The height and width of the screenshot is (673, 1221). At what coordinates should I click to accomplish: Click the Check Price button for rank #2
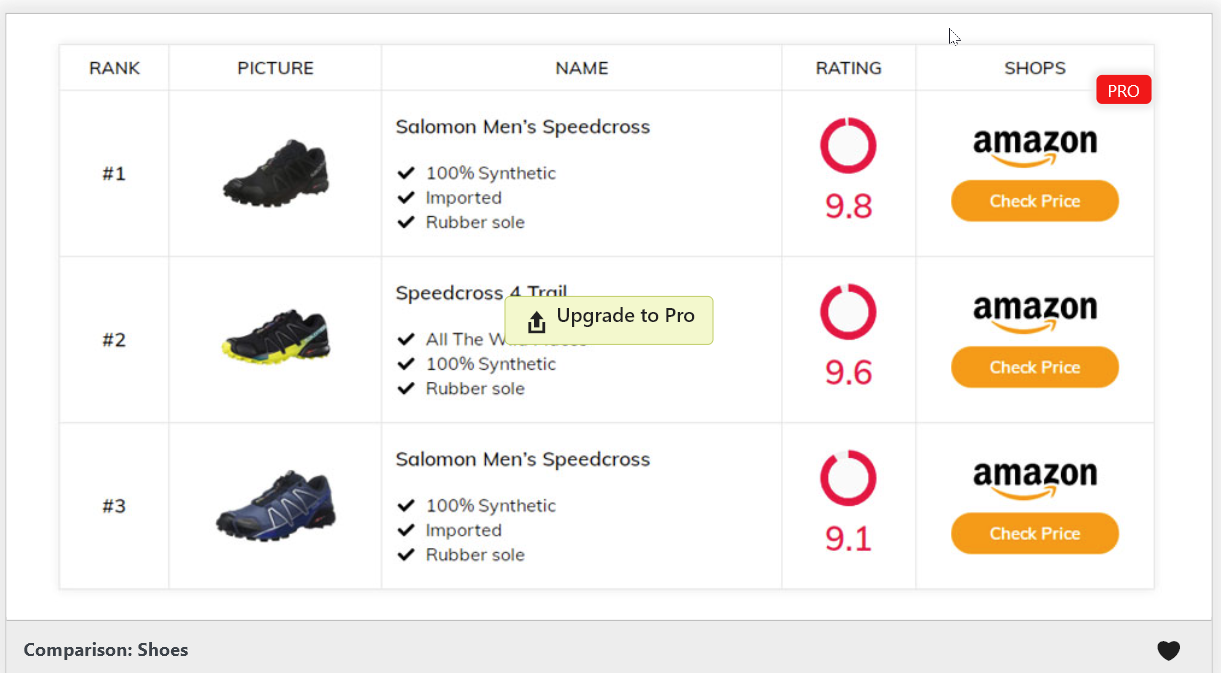[1035, 367]
